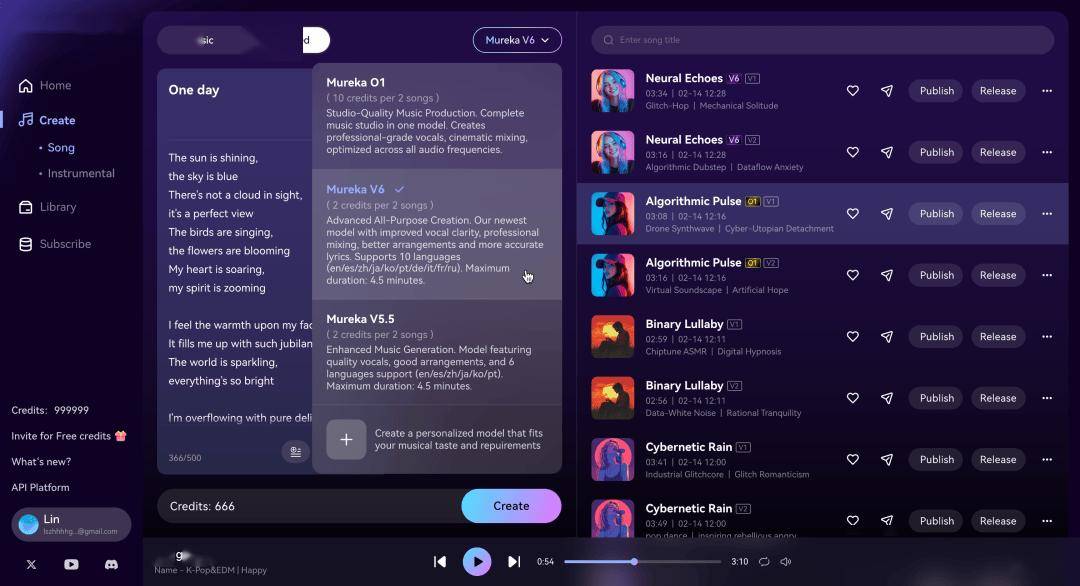Select Create in the sidebar
The width and height of the screenshot is (1080, 586).
click(47, 120)
